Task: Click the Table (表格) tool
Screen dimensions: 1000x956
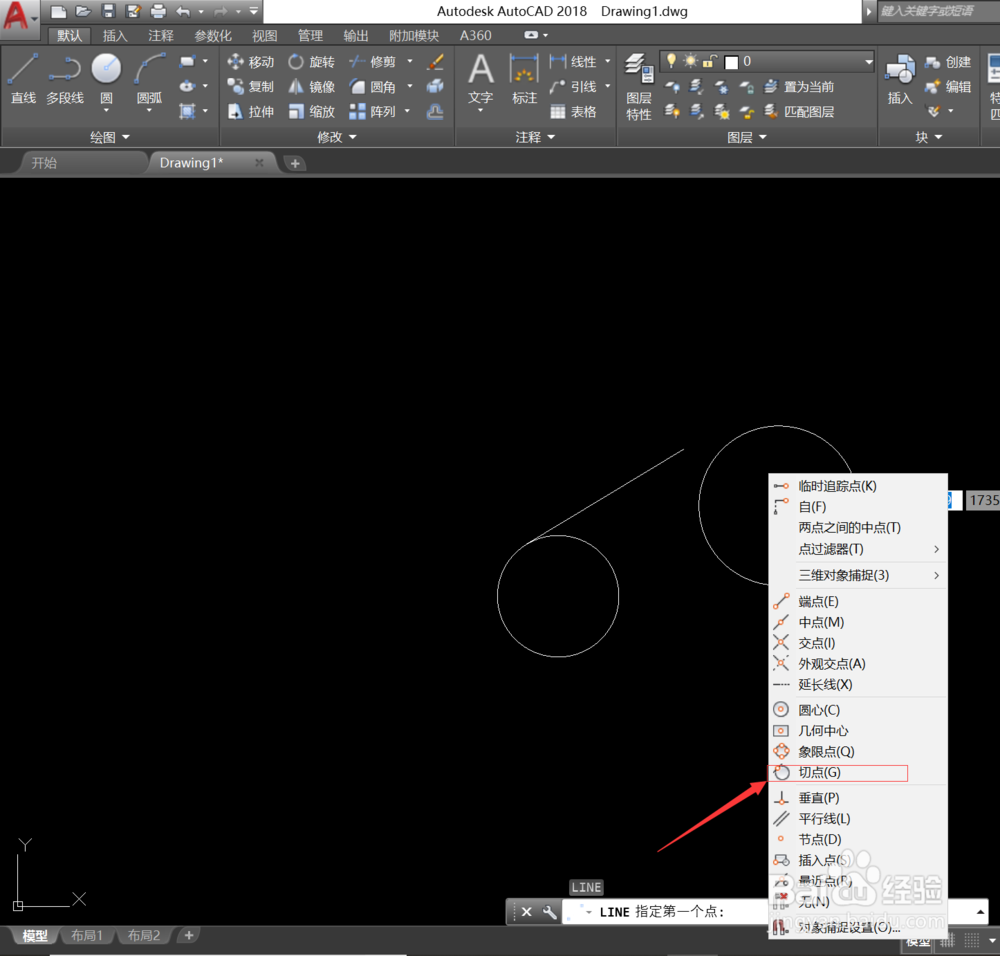Action: pyautogui.click(x=573, y=112)
